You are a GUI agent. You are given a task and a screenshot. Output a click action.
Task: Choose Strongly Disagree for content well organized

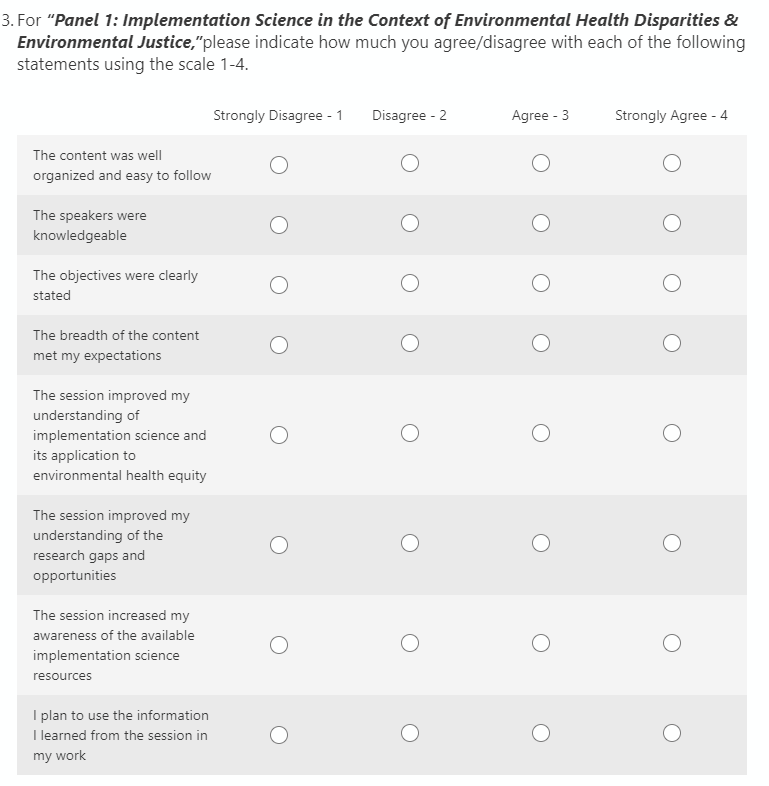point(279,164)
